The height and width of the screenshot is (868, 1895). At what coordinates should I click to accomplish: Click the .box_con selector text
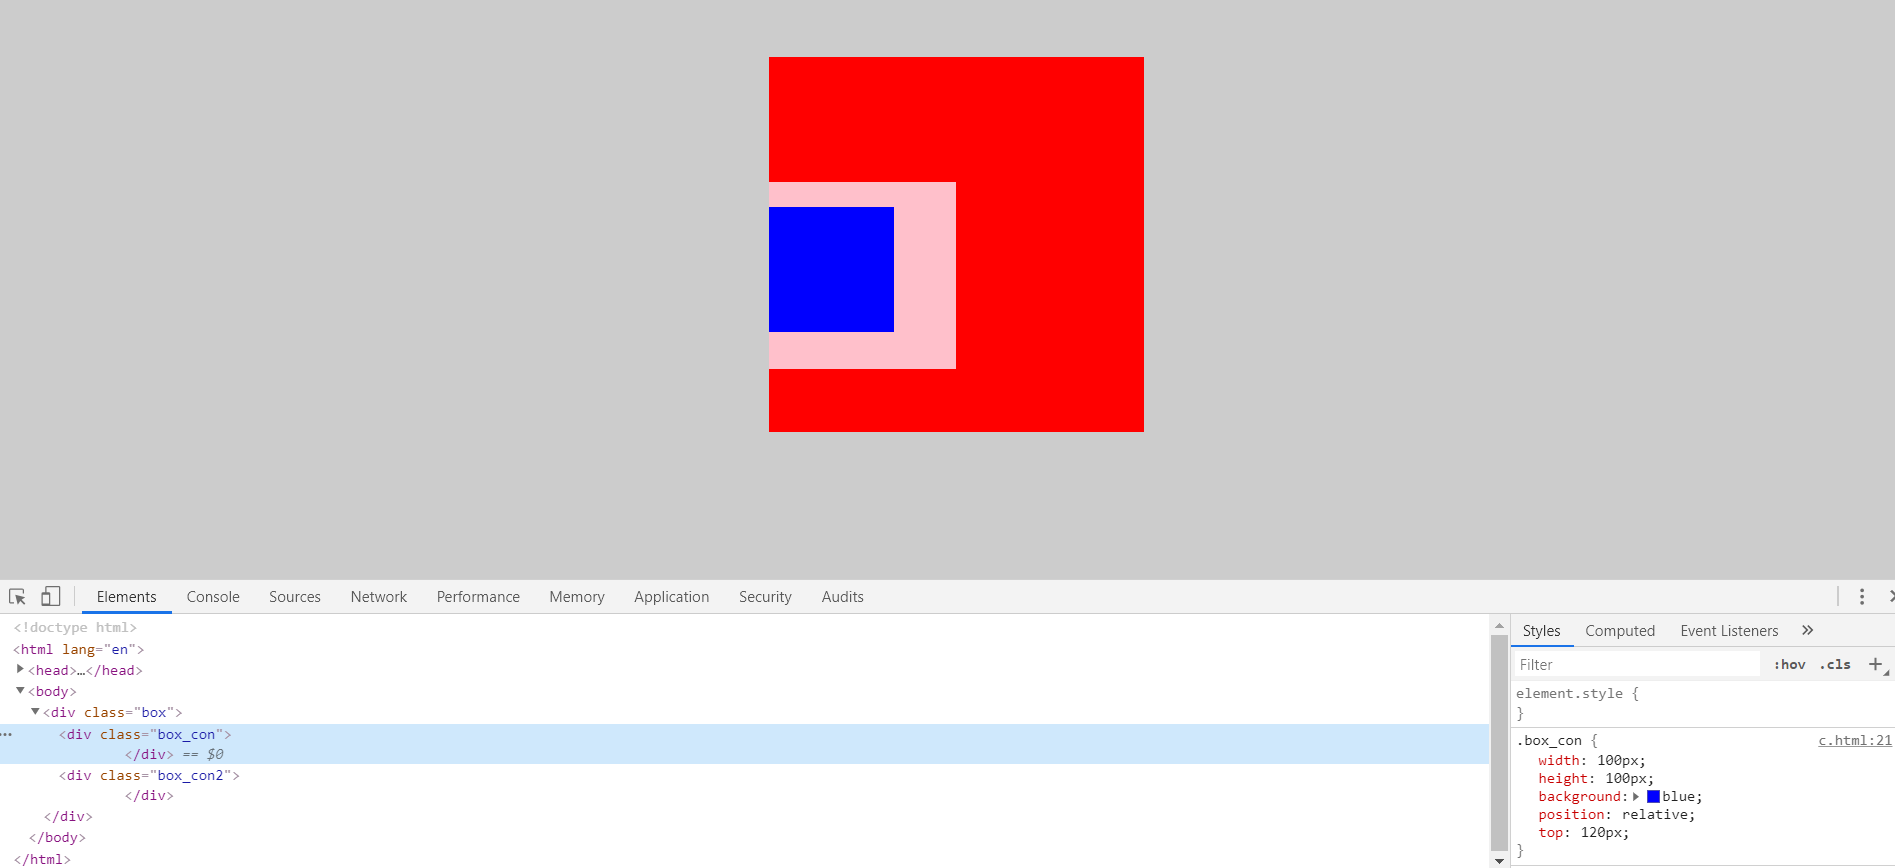click(1549, 741)
